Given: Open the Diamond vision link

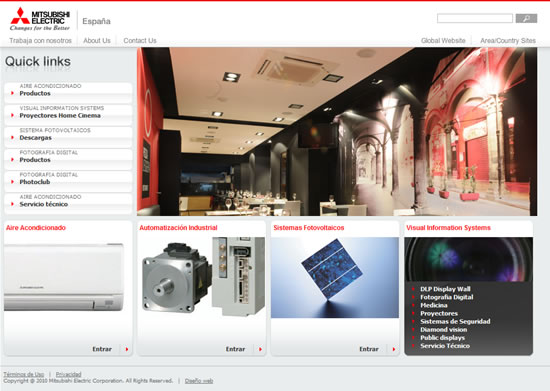Looking at the screenshot, I should click(444, 329).
